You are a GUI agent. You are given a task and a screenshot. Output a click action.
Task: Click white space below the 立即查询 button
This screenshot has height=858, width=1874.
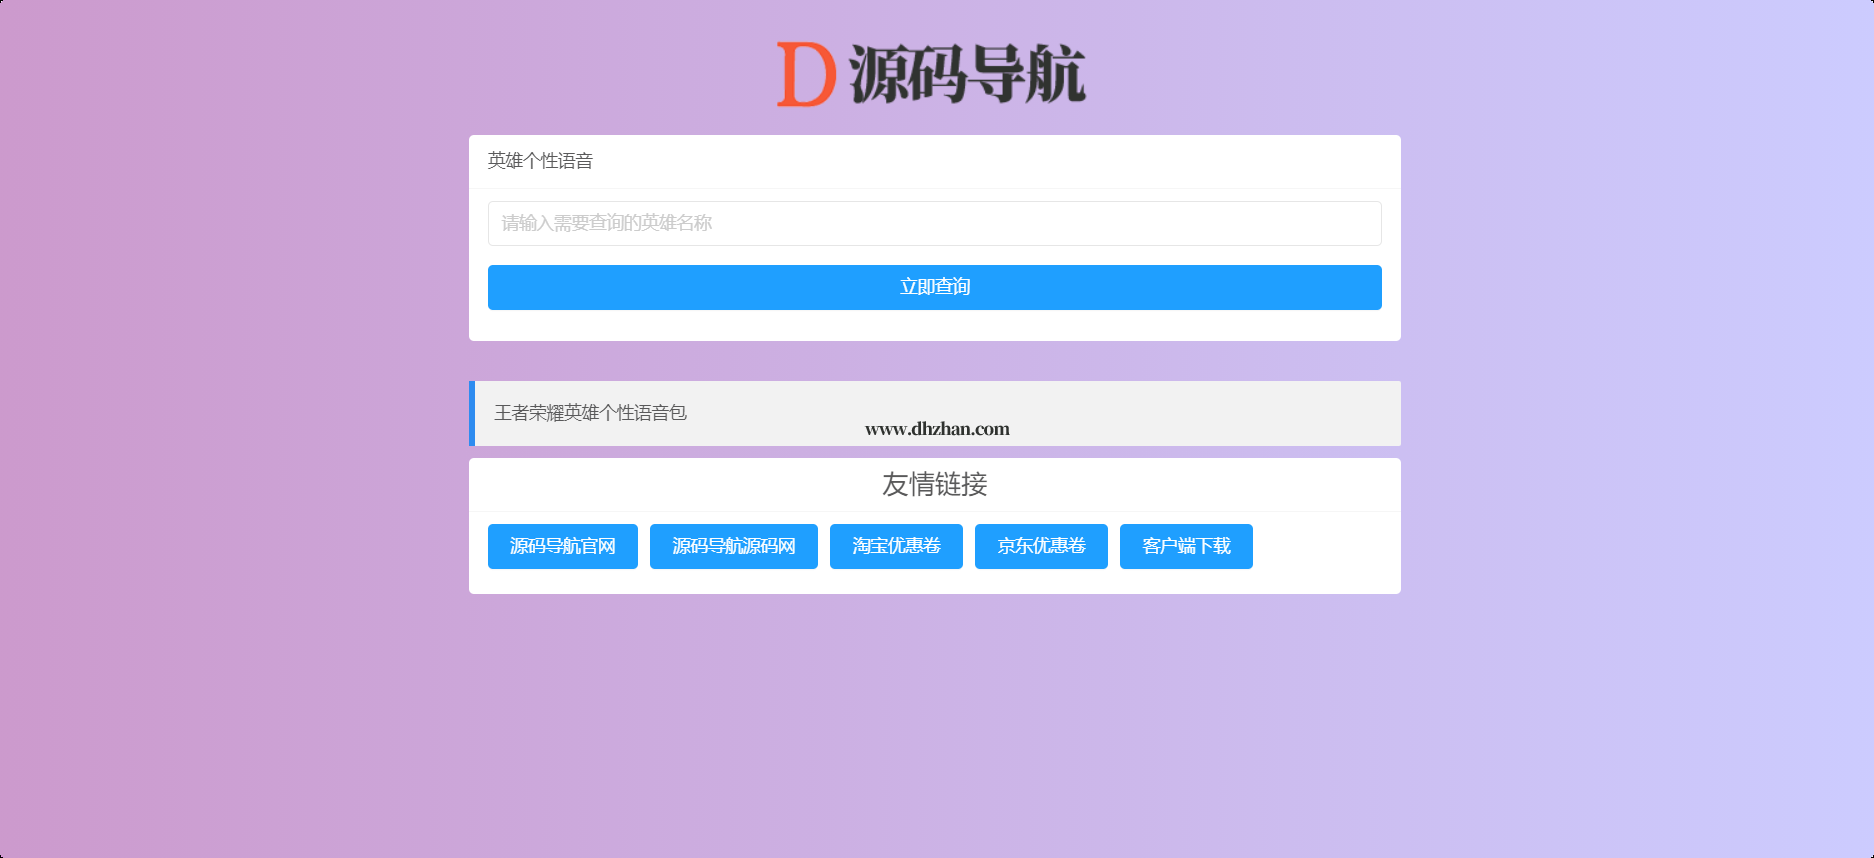tap(934, 325)
